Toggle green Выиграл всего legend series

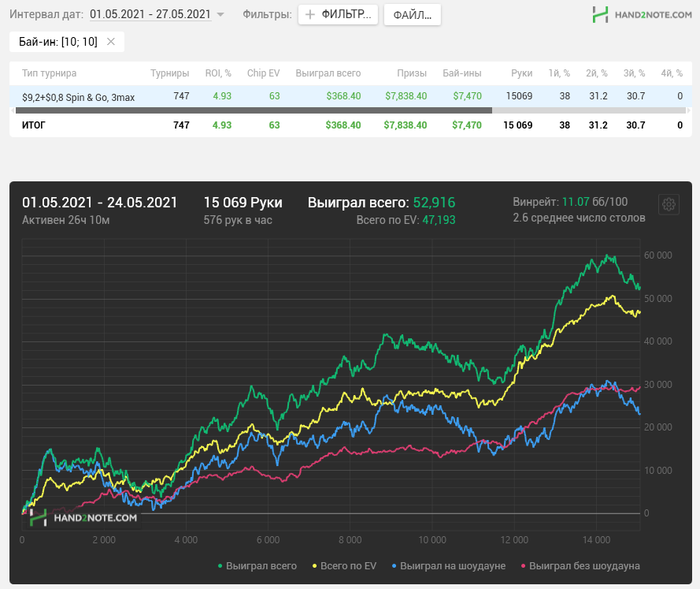tap(257, 566)
